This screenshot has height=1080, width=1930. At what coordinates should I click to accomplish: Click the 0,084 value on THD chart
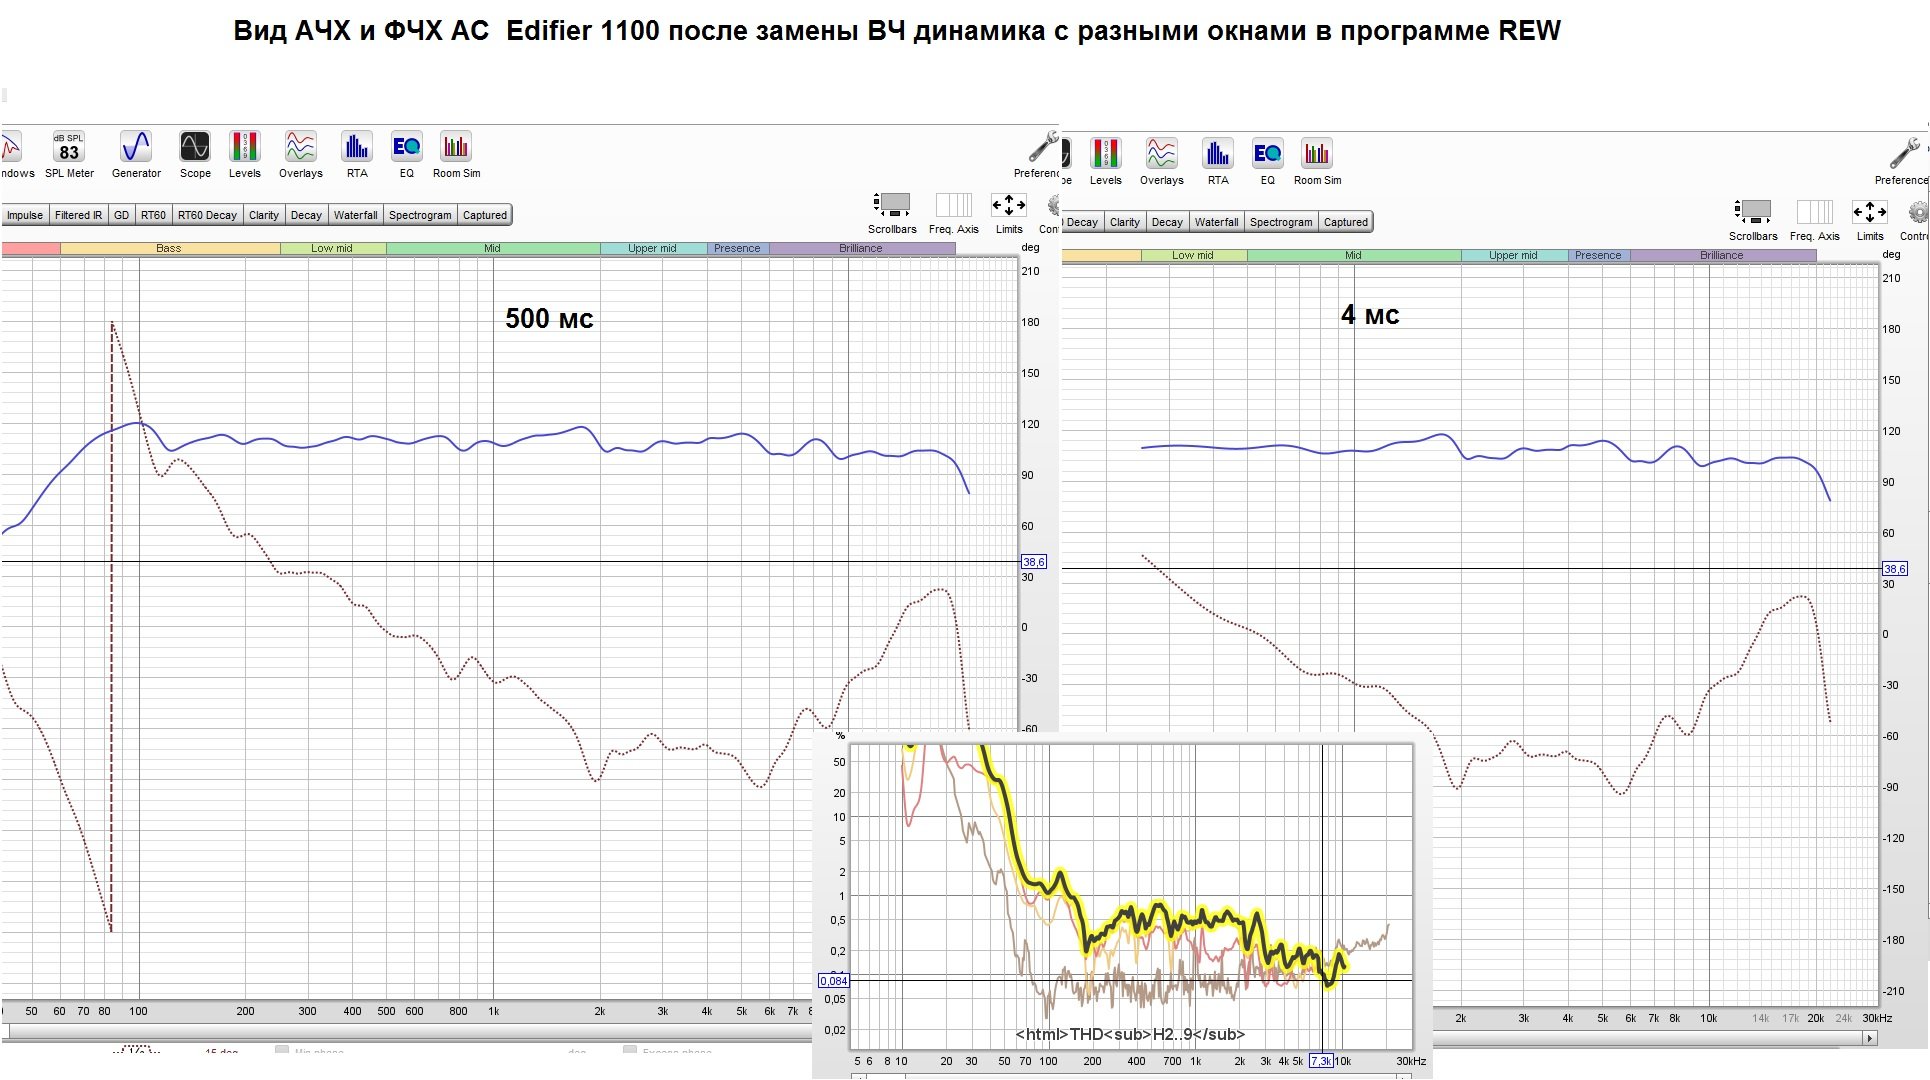tap(834, 980)
